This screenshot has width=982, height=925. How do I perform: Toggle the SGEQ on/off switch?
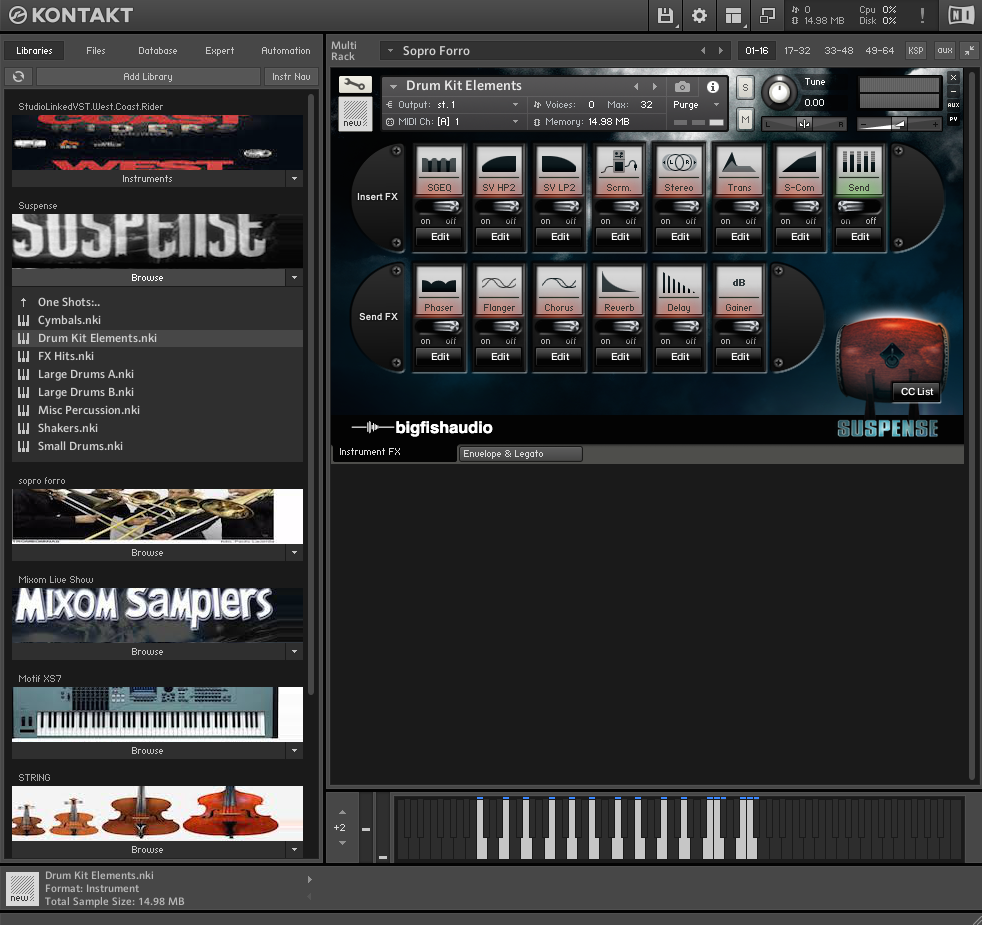(x=438, y=207)
